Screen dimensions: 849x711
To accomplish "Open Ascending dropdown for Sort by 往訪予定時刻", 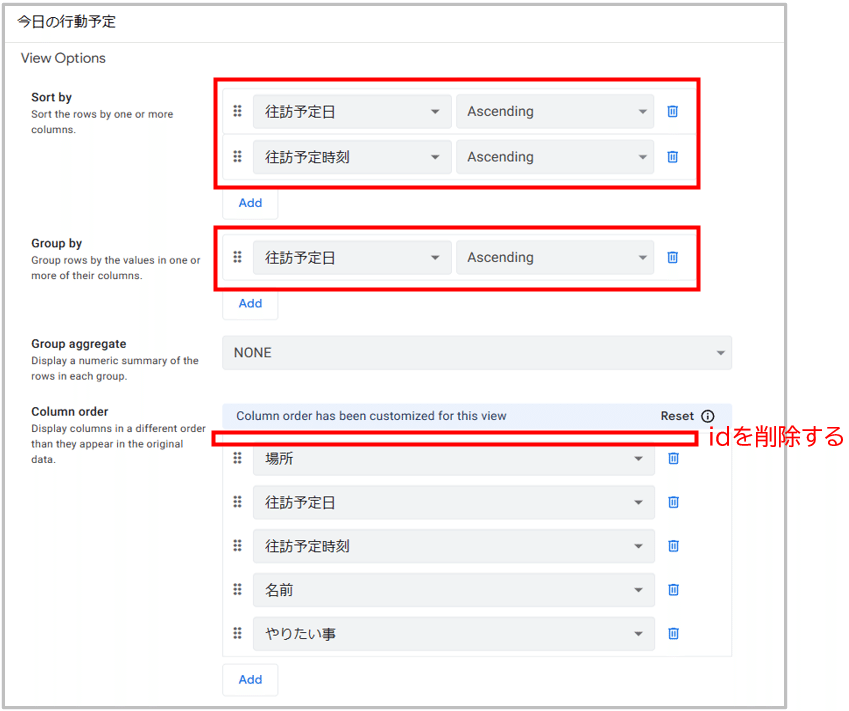I will [555, 157].
